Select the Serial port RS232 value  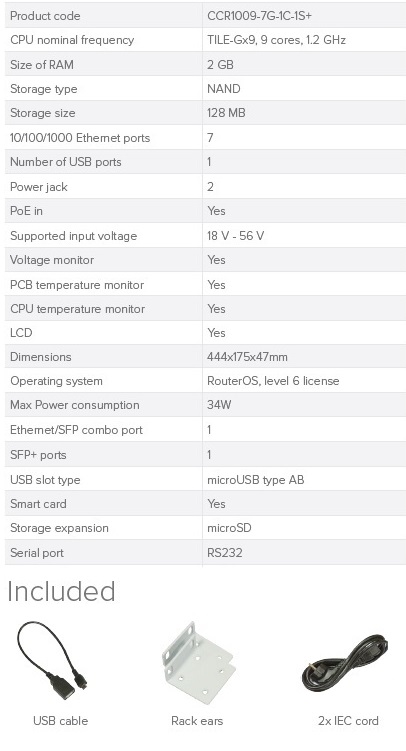click(x=225, y=553)
